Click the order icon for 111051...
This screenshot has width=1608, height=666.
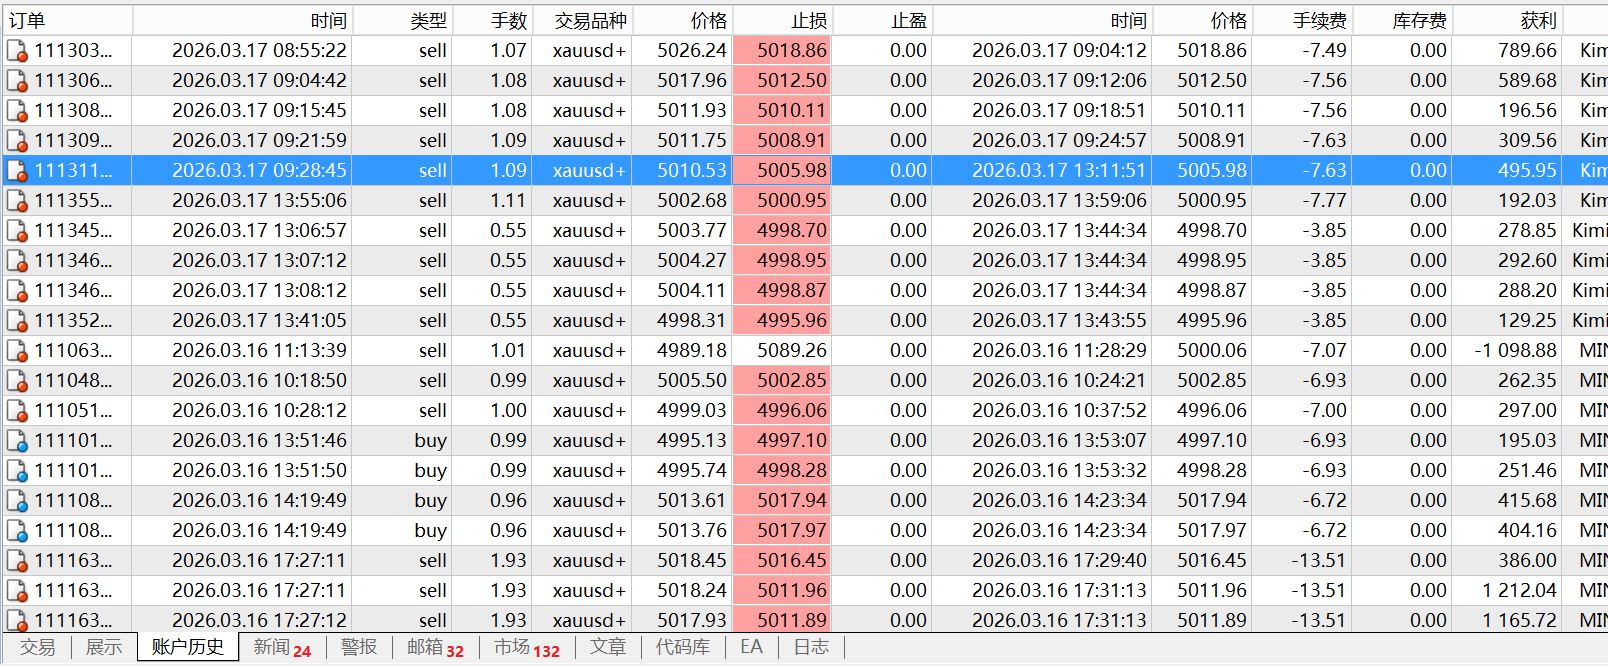coord(17,411)
